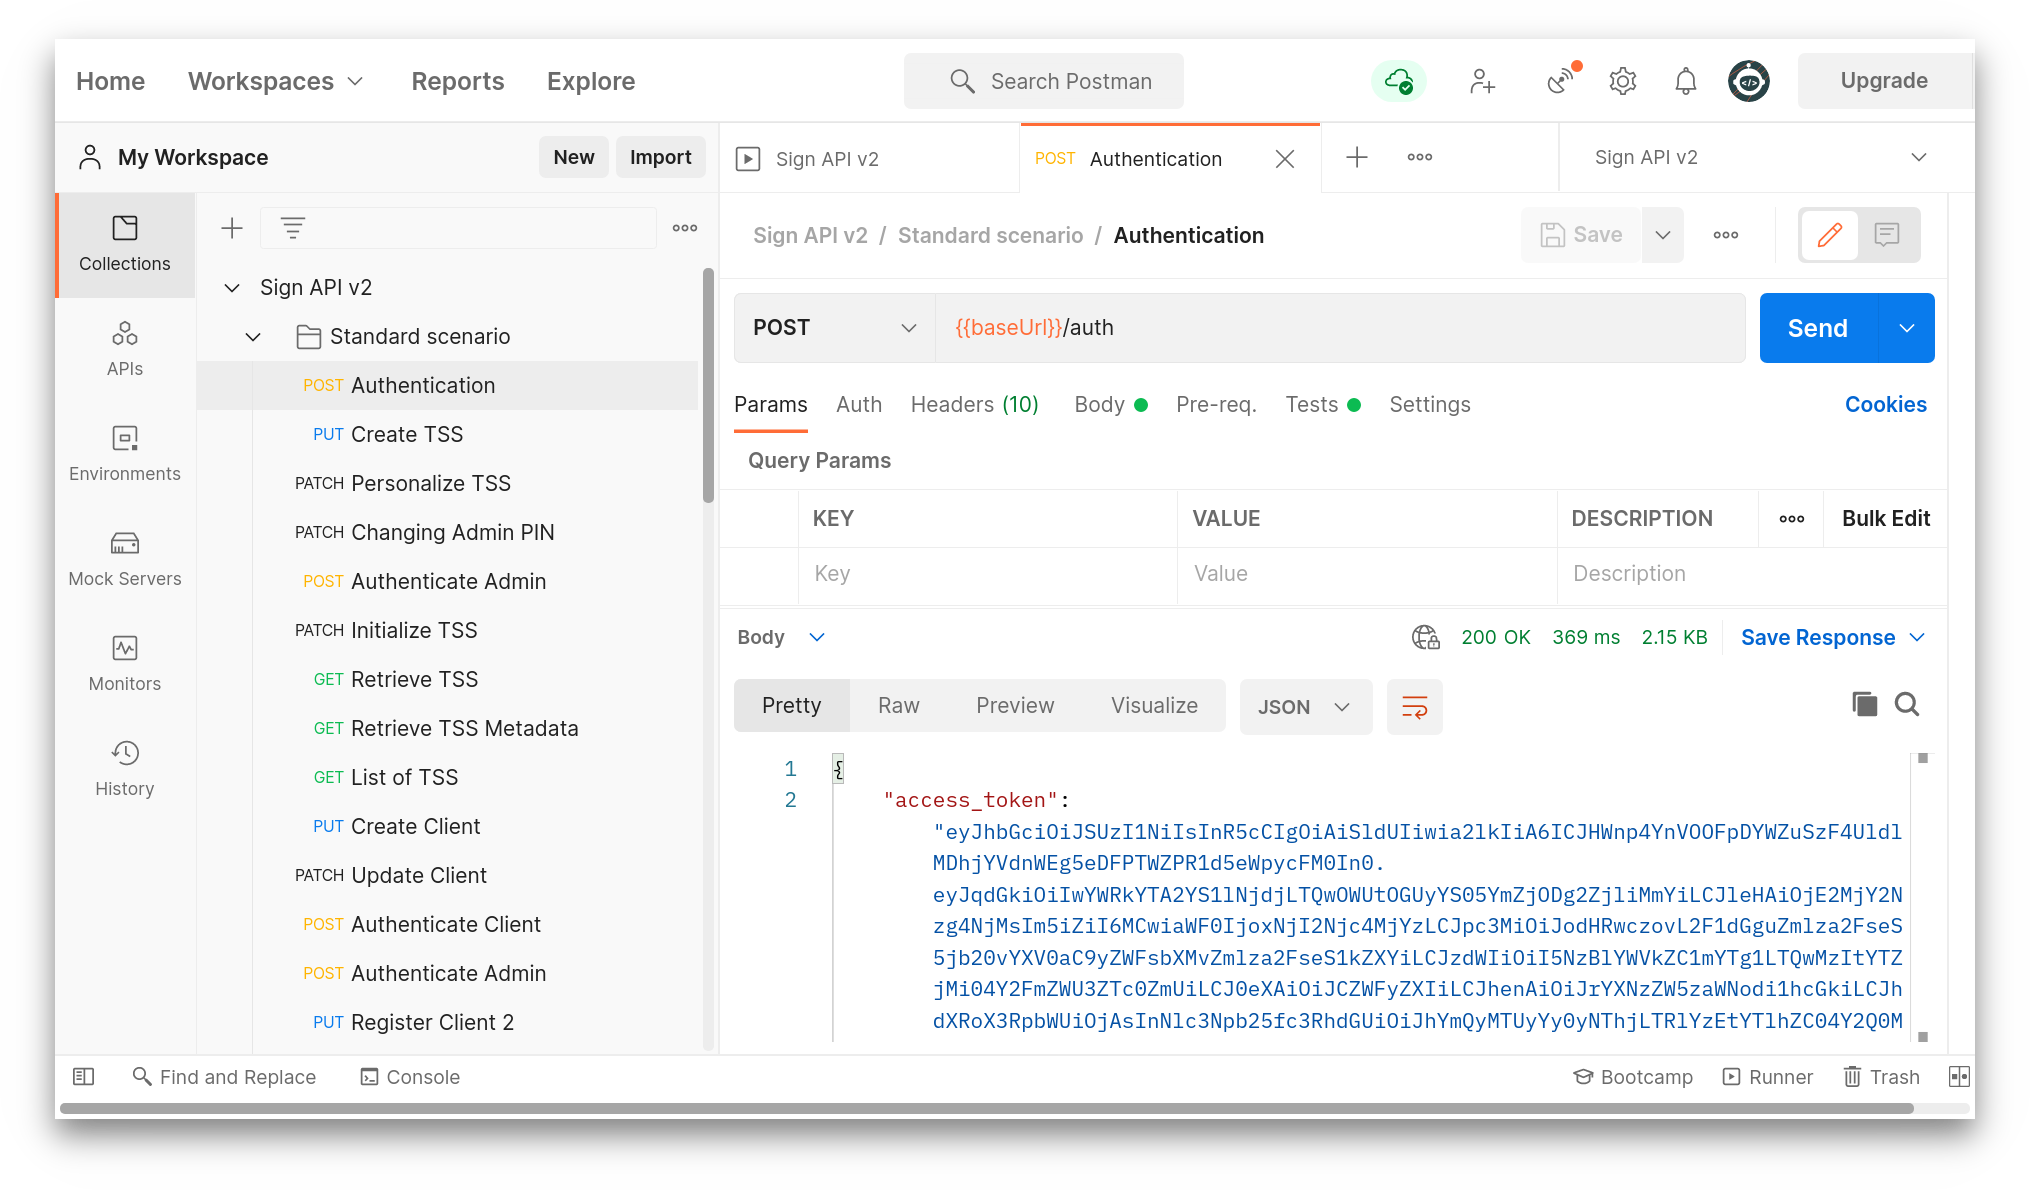Click the Upgrade button

click(x=1884, y=81)
